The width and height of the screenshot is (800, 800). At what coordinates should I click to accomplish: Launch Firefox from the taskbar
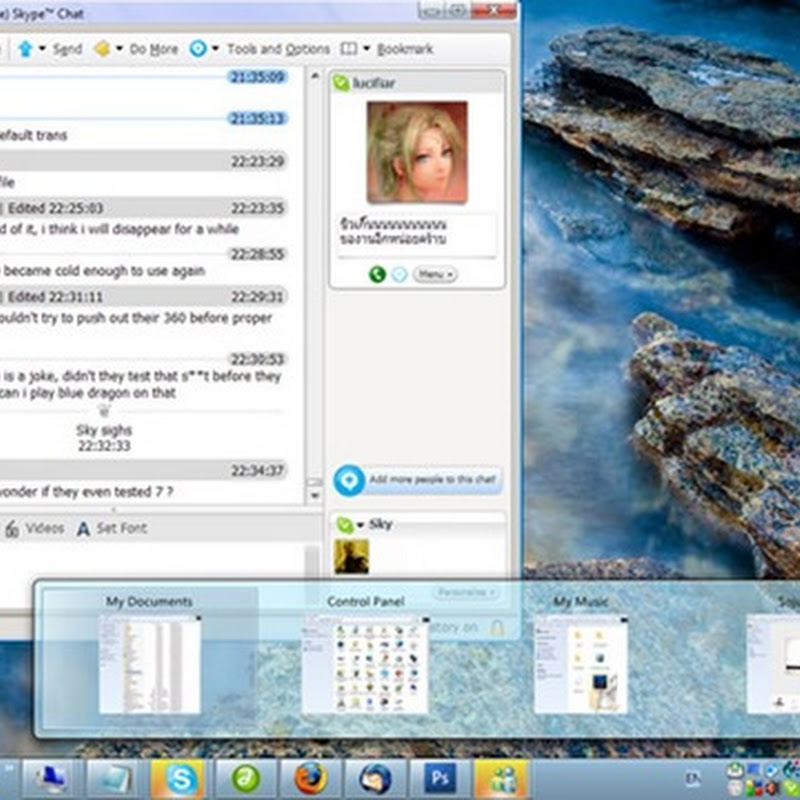click(310, 778)
